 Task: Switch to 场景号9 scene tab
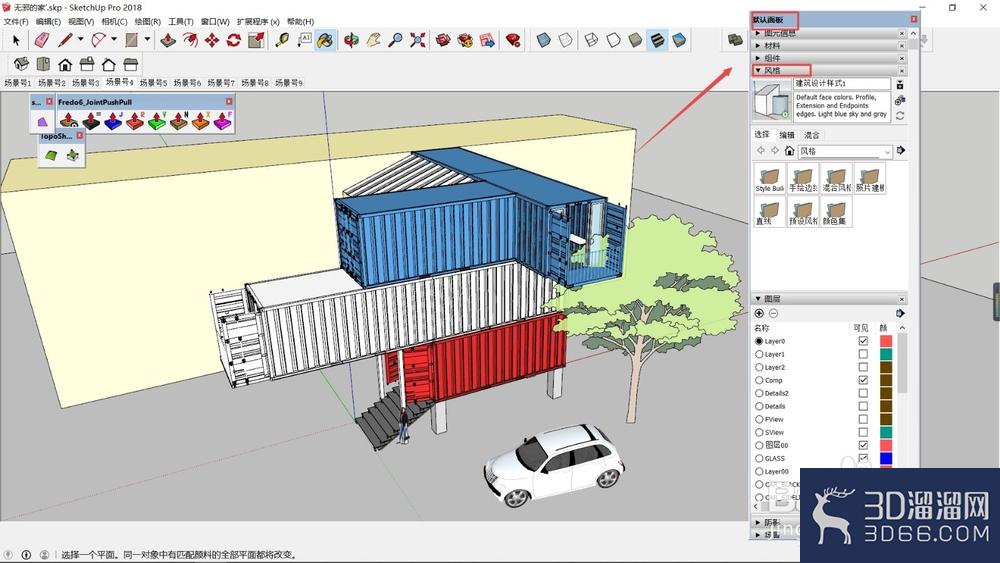289,83
